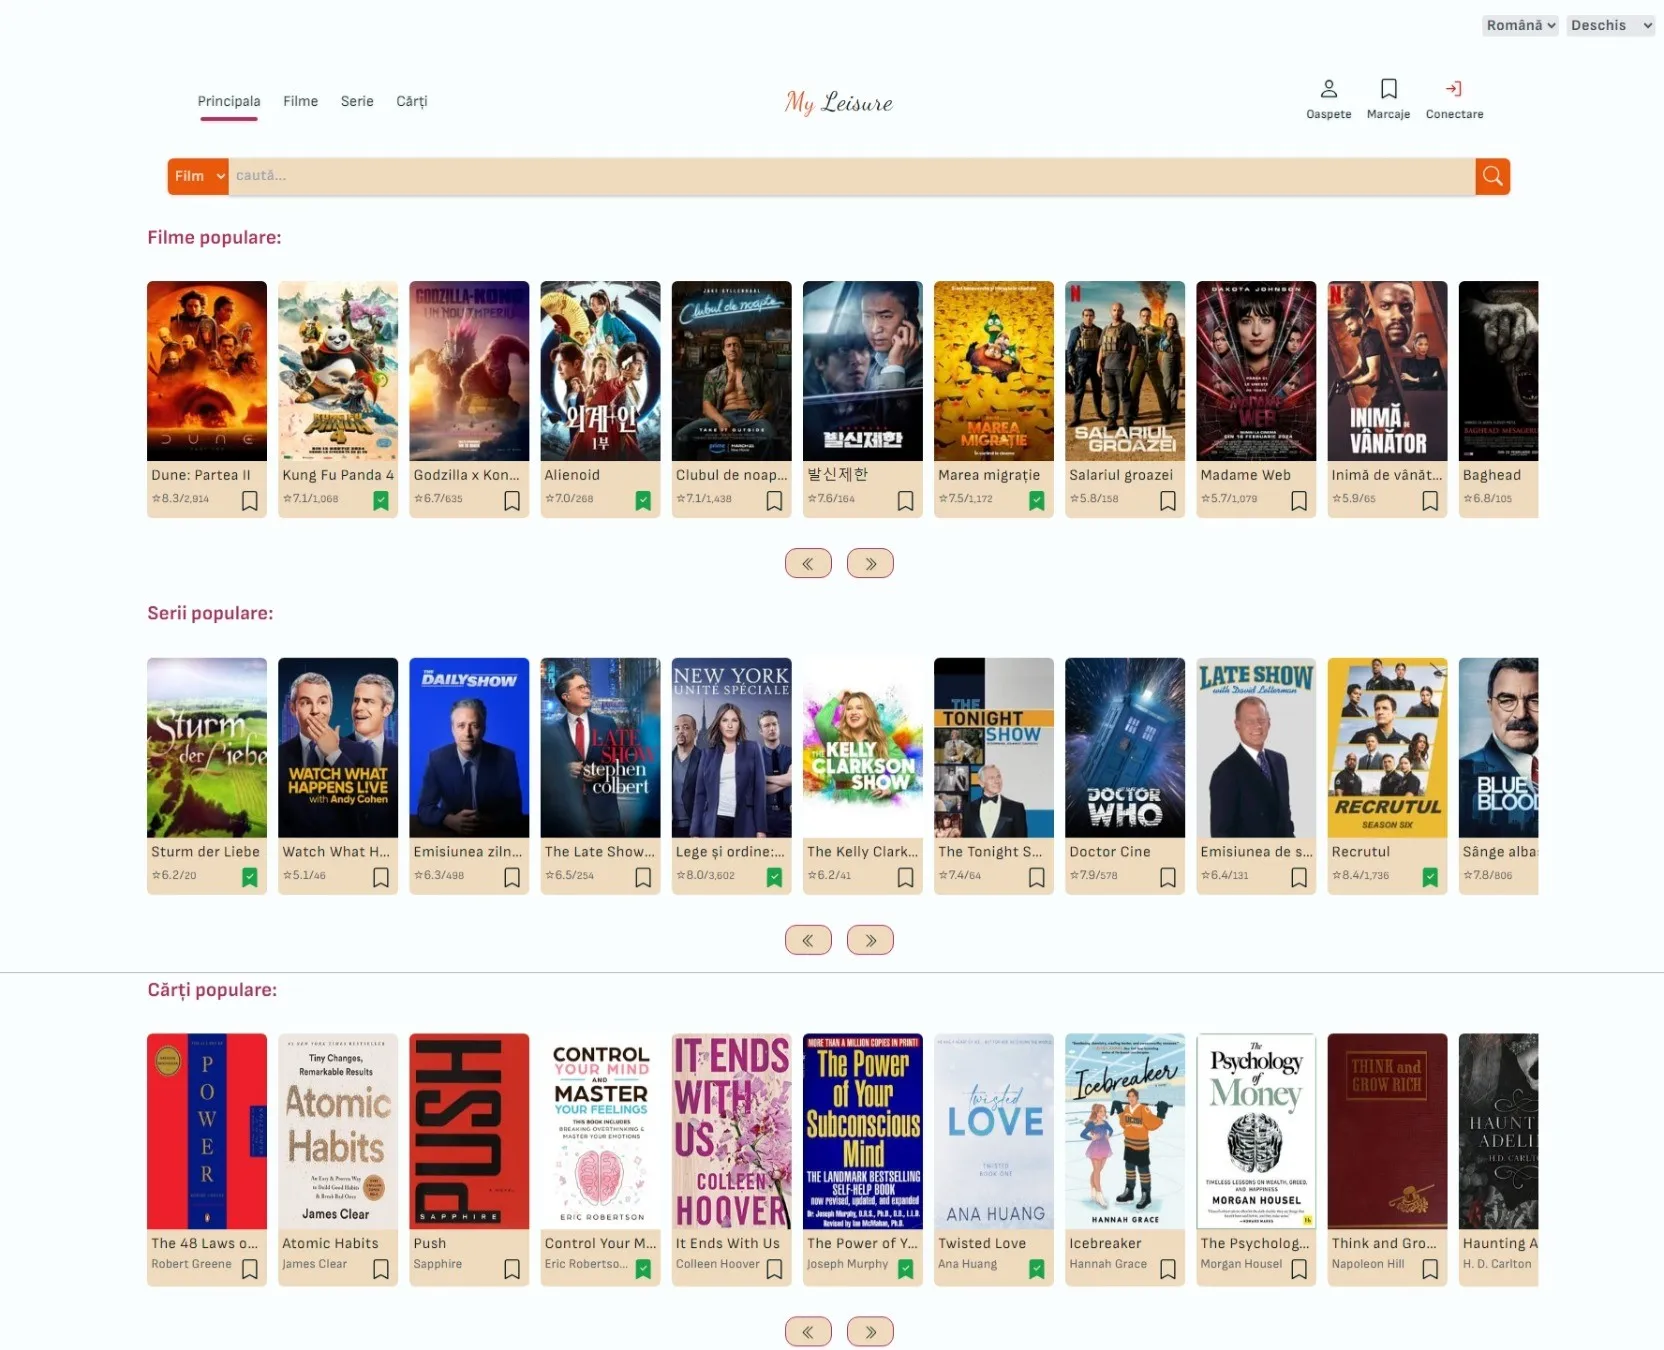The width and height of the screenshot is (1664, 1350).
Task: Bookmark It Ends With Us book
Action: pos(774,1269)
